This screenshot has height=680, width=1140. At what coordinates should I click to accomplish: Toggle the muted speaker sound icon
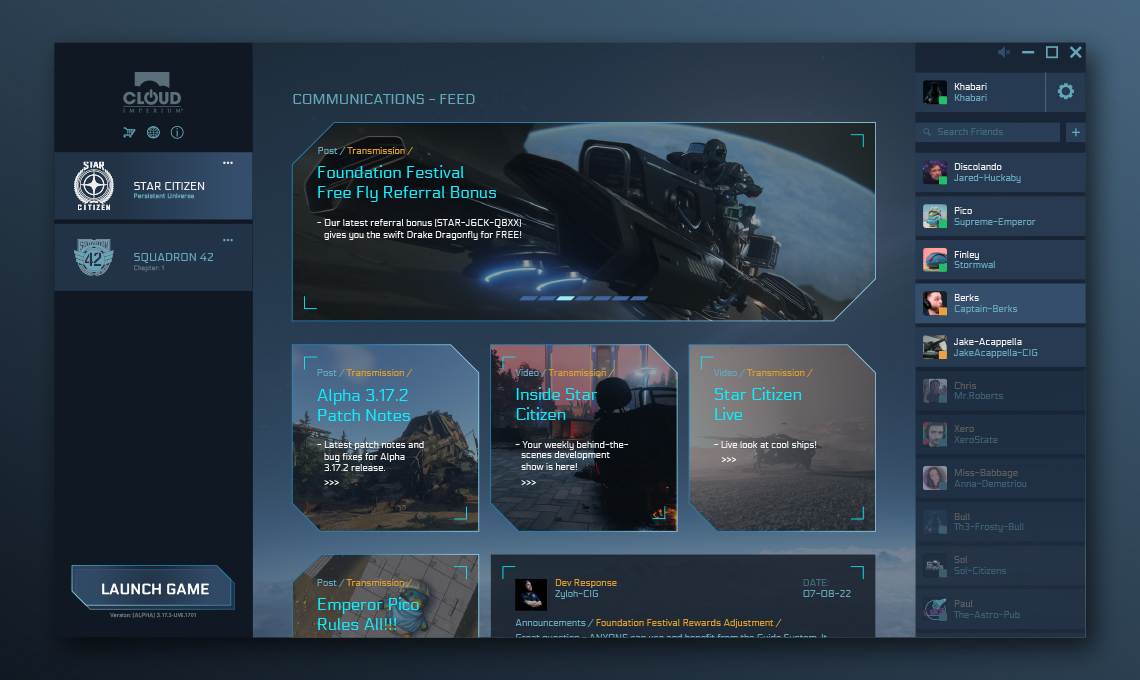[1004, 52]
